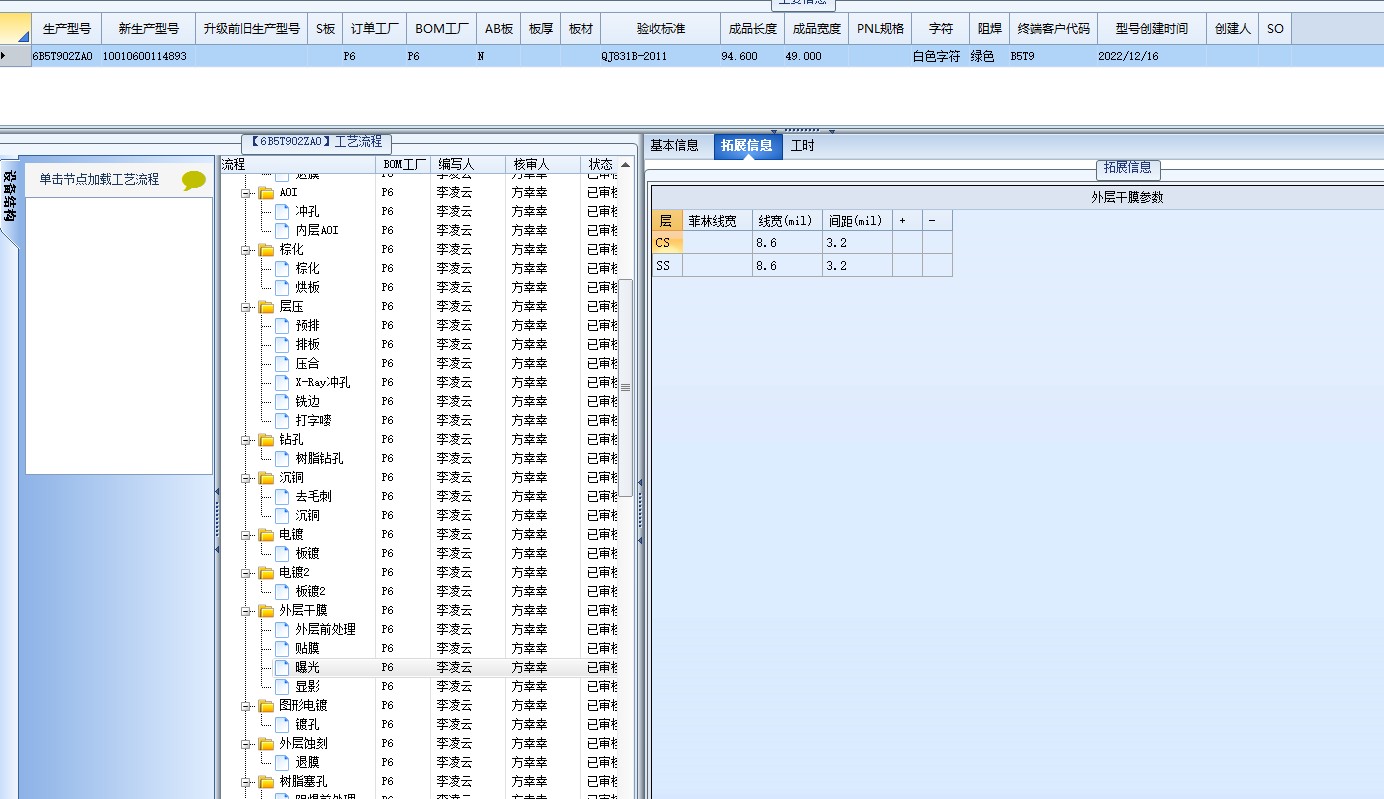Viewport: 1384px width, 799px height.
Task: Click the - cell in SS row
Action: (937, 266)
